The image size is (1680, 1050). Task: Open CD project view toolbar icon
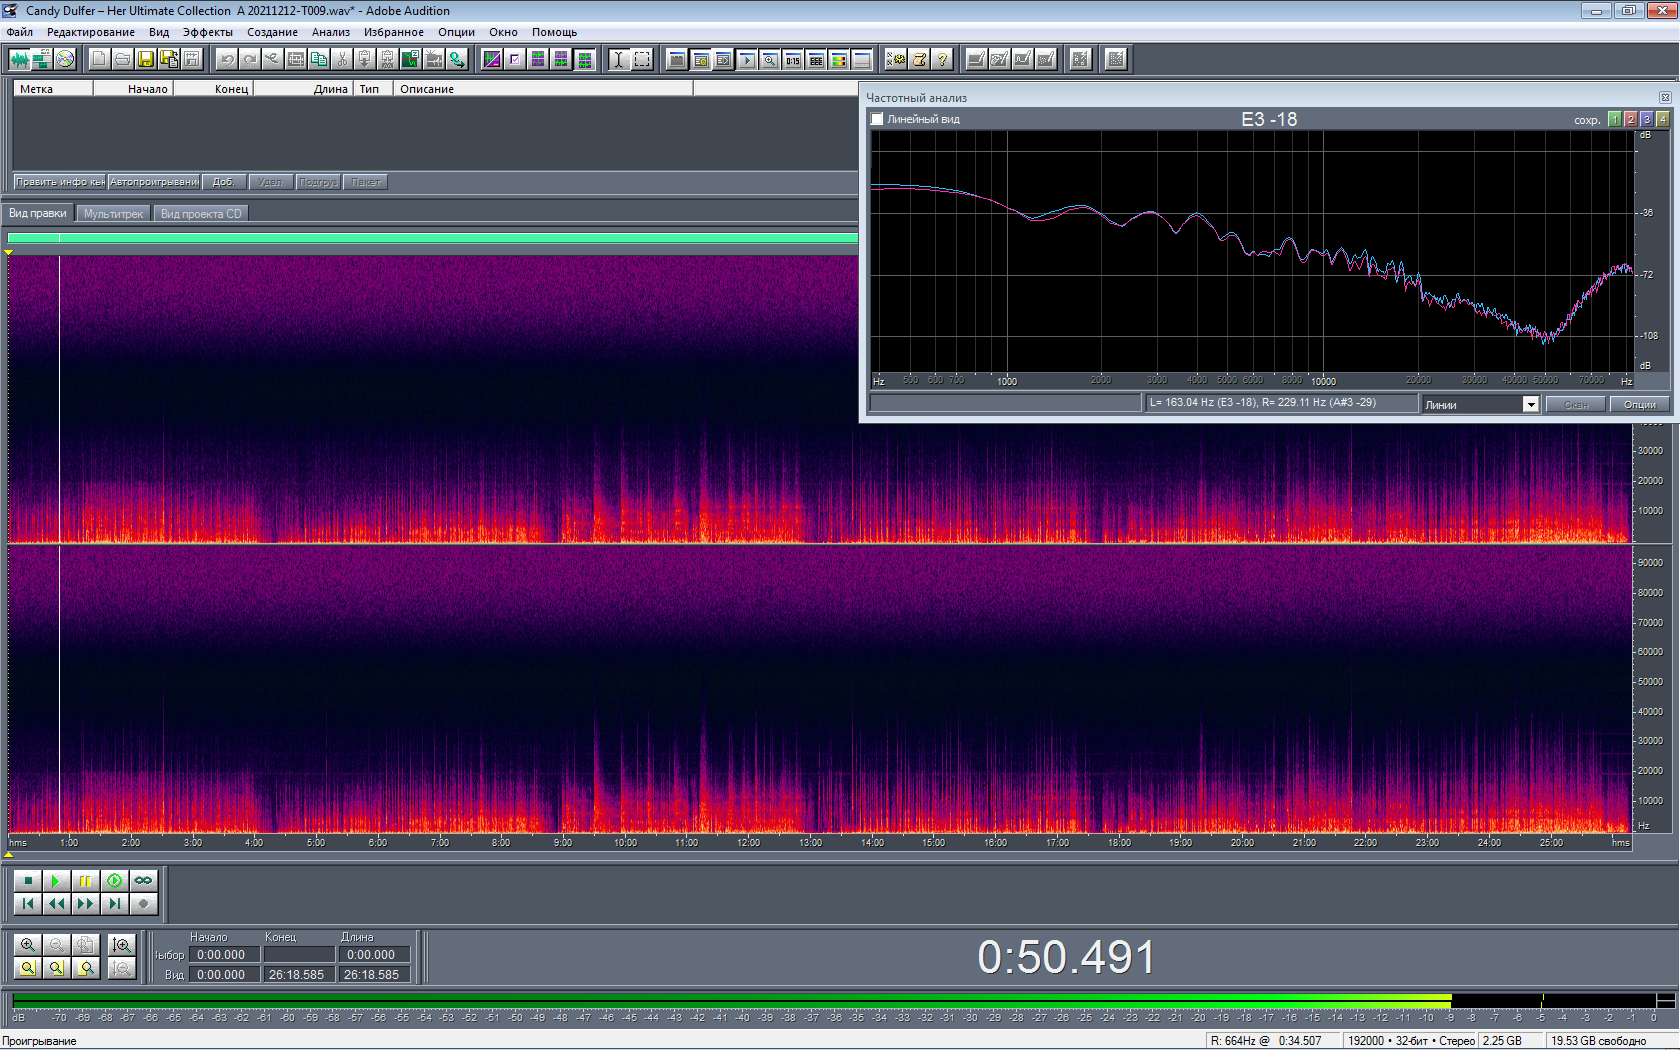(x=65, y=59)
